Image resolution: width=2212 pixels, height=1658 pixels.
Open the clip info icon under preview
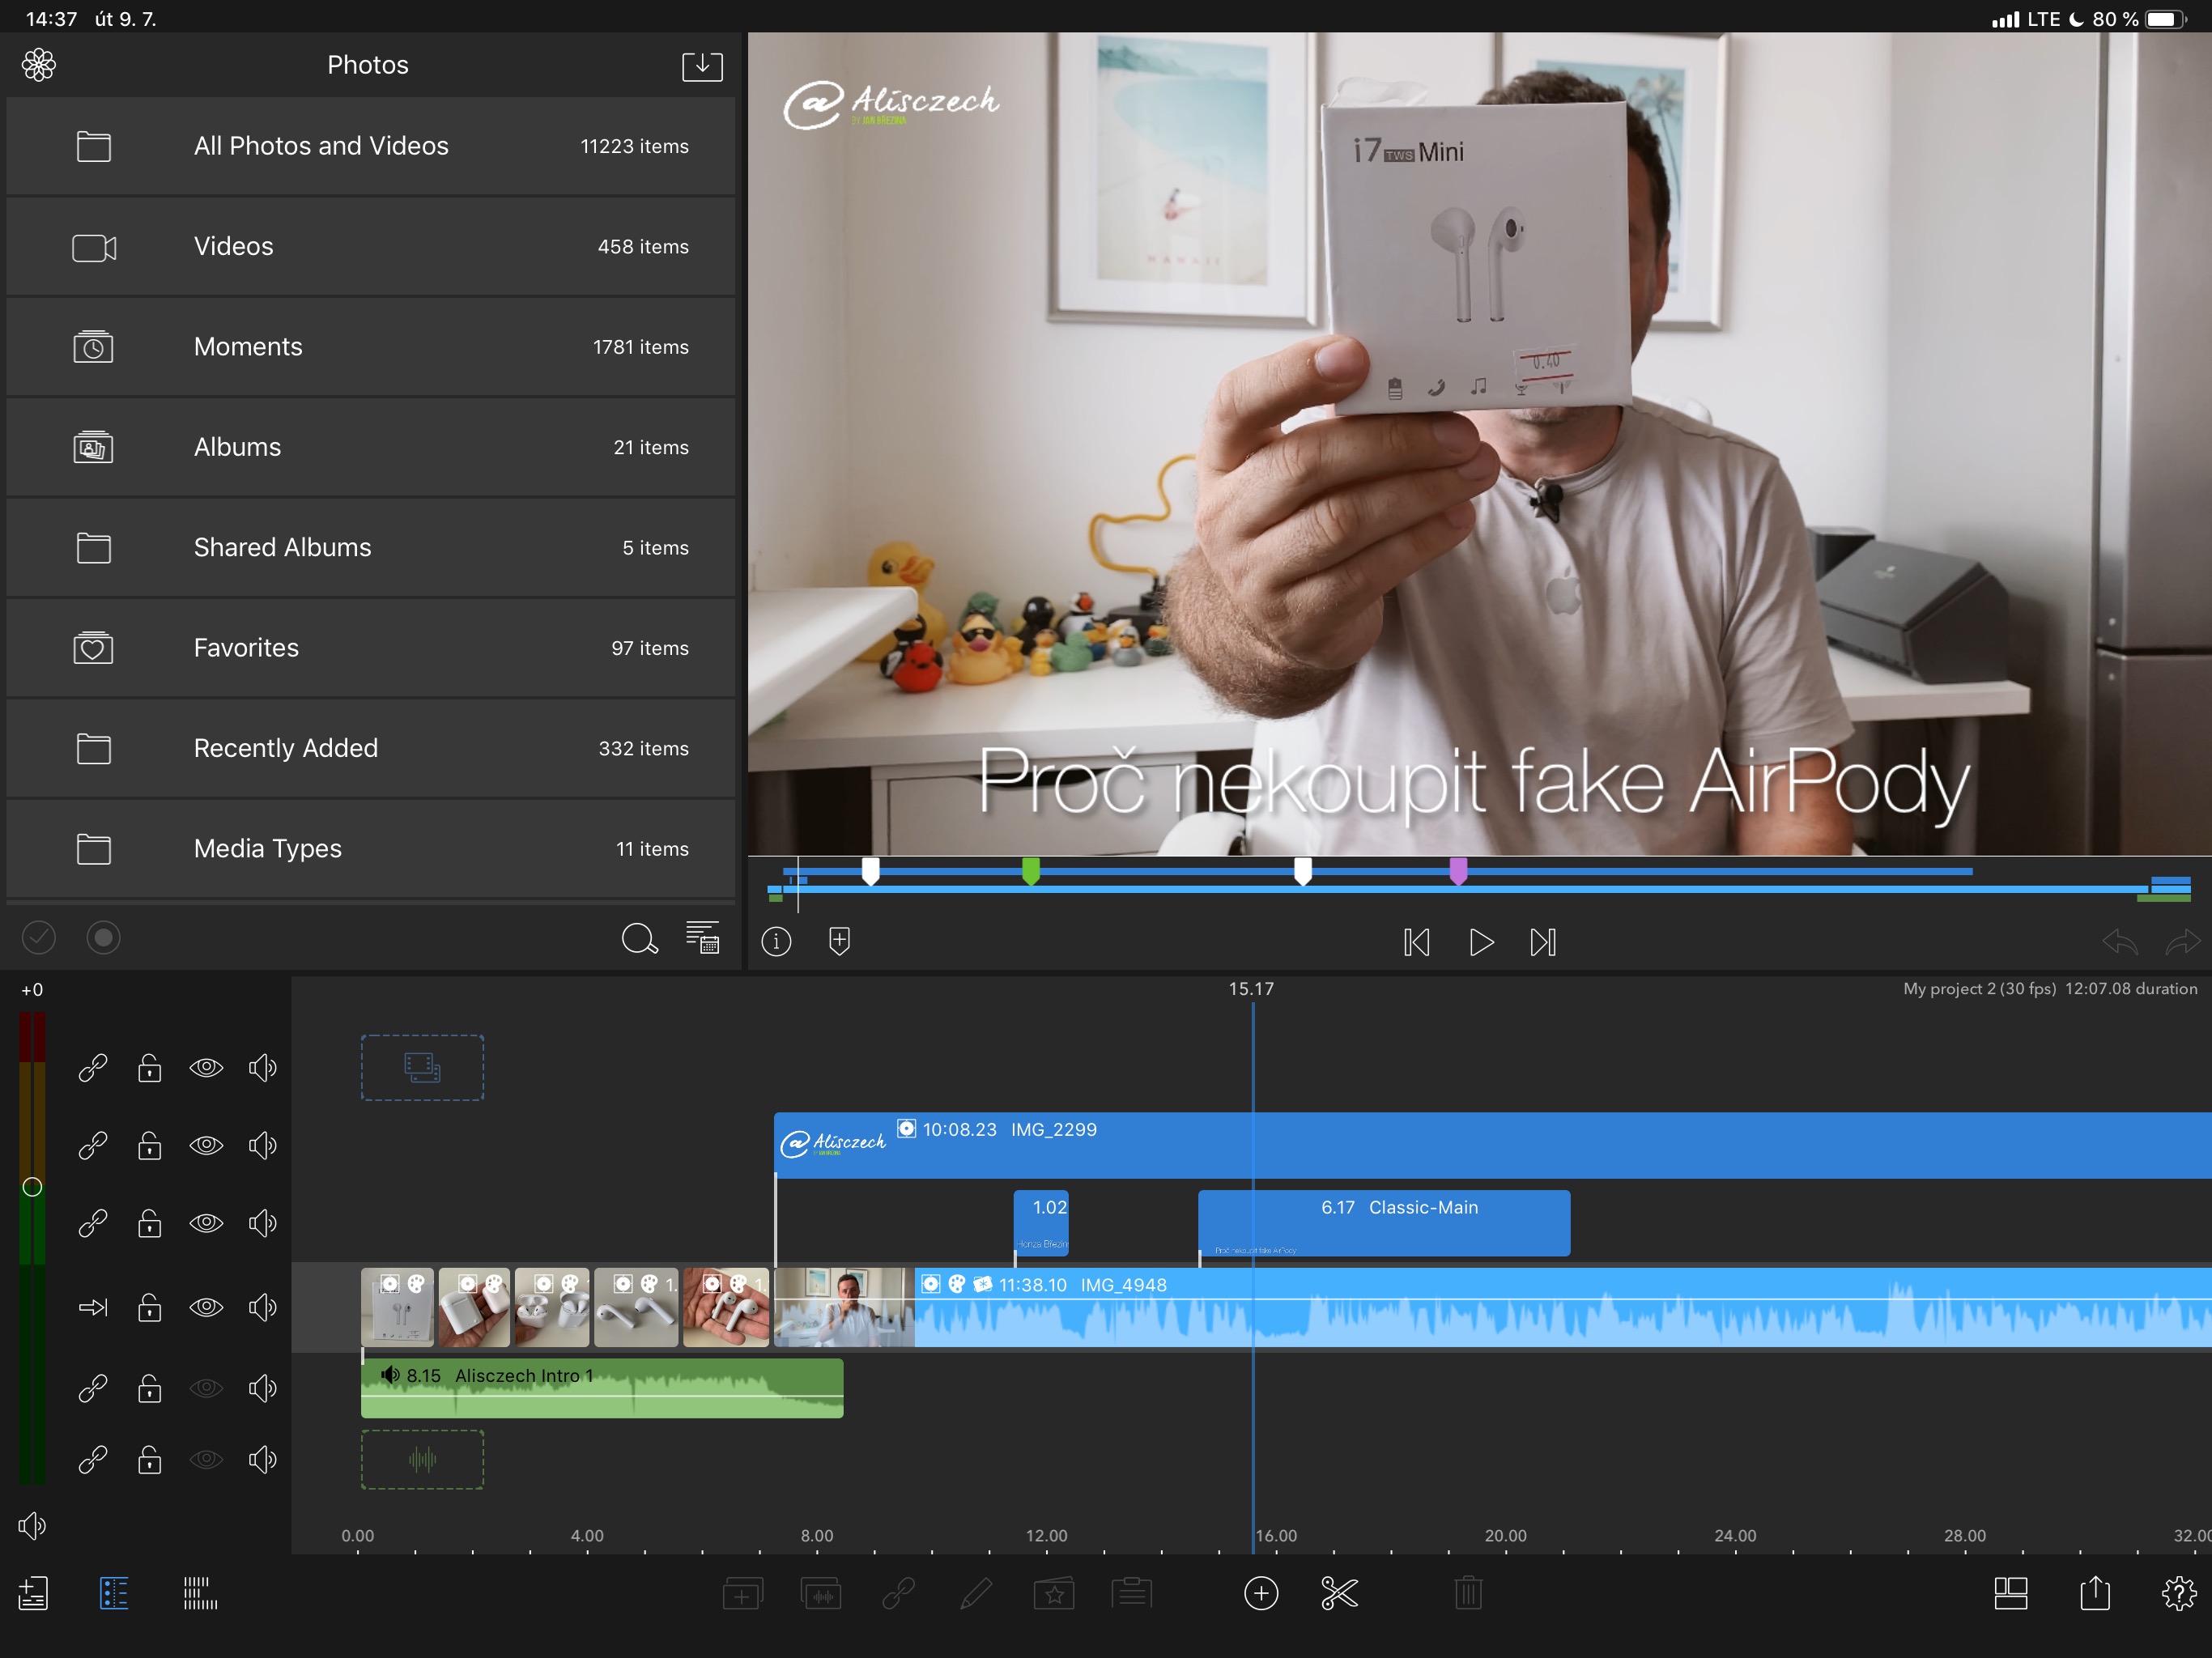[x=776, y=941]
